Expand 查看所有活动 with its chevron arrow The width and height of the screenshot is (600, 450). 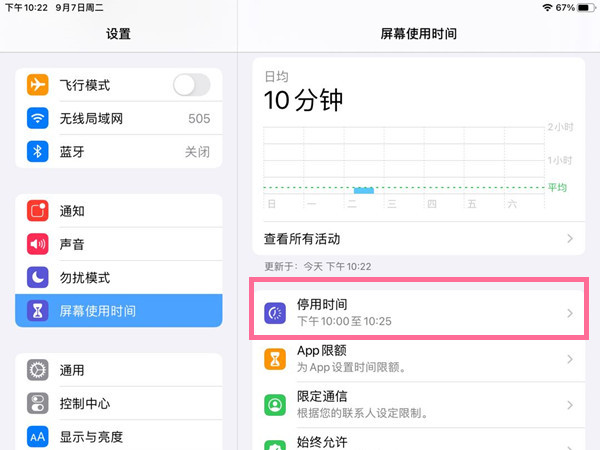coord(570,239)
